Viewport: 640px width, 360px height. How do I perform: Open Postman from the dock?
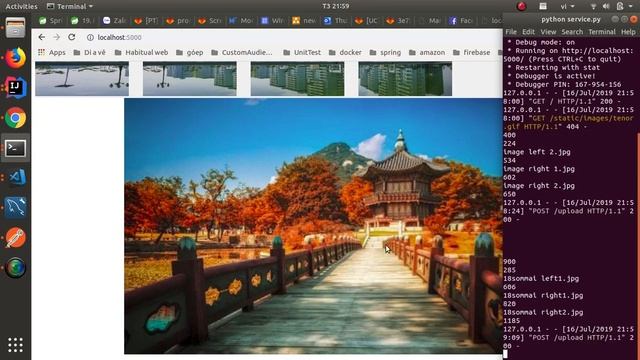point(16,238)
